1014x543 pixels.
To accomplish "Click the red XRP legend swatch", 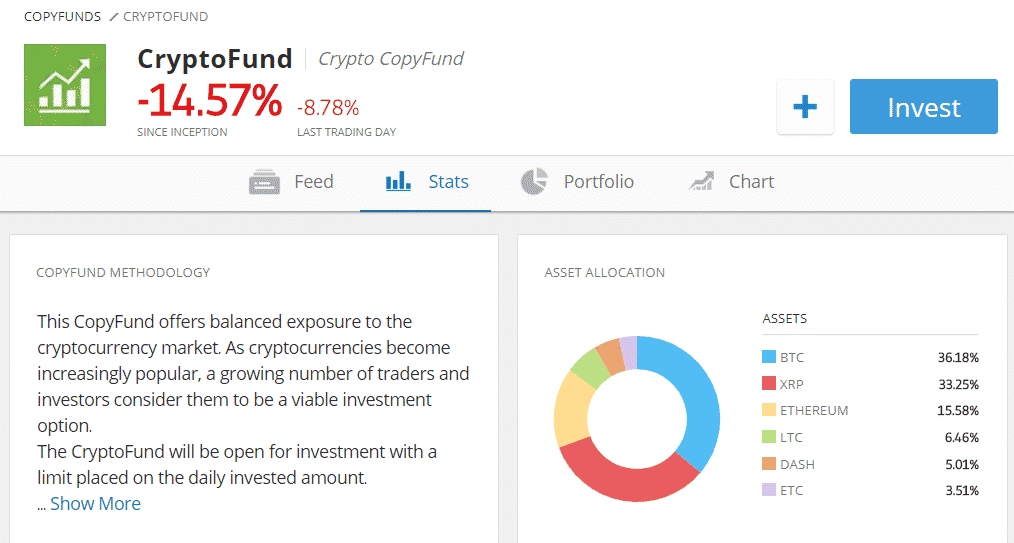I will pos(769,384).
